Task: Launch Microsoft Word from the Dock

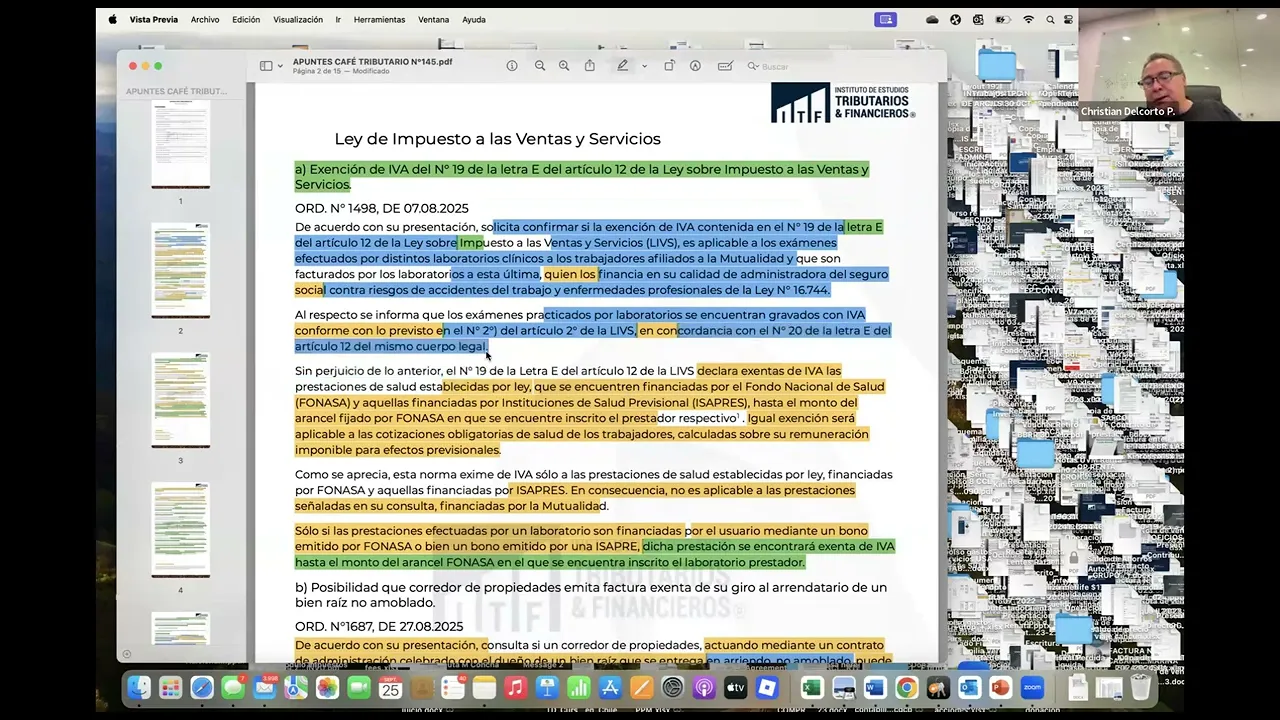Action: [875, 688]
